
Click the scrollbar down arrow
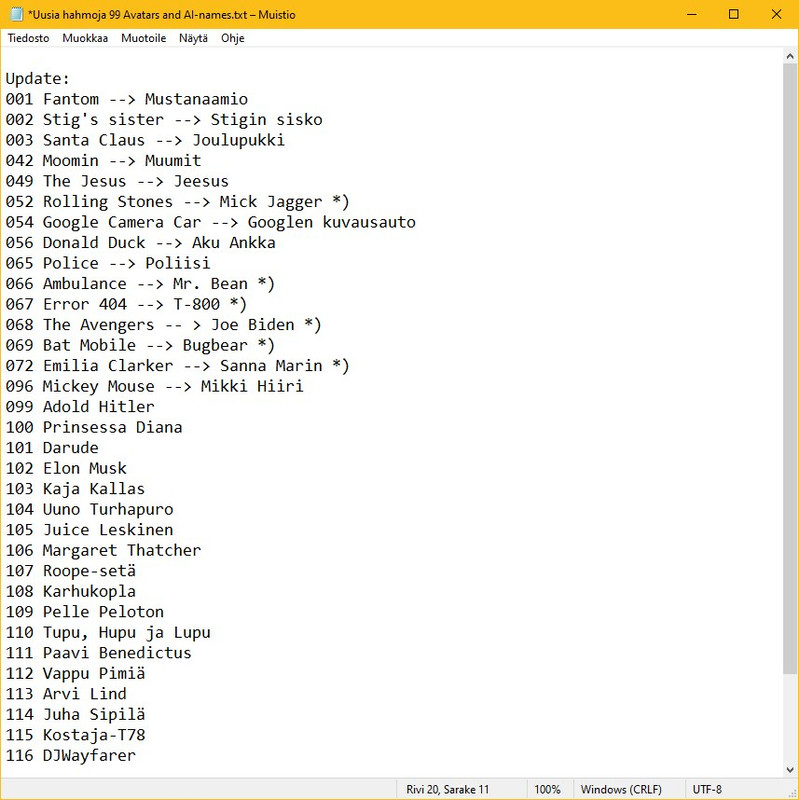(790, 769)
